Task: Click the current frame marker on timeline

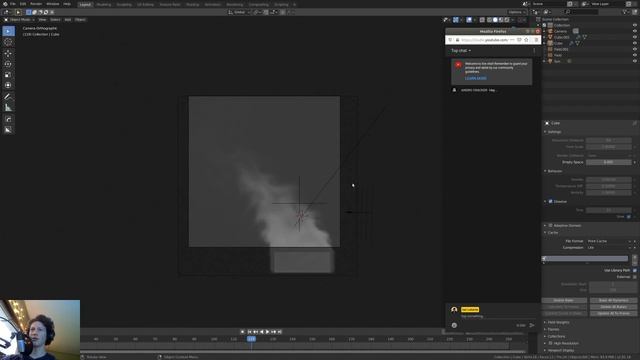Action: 251,339
